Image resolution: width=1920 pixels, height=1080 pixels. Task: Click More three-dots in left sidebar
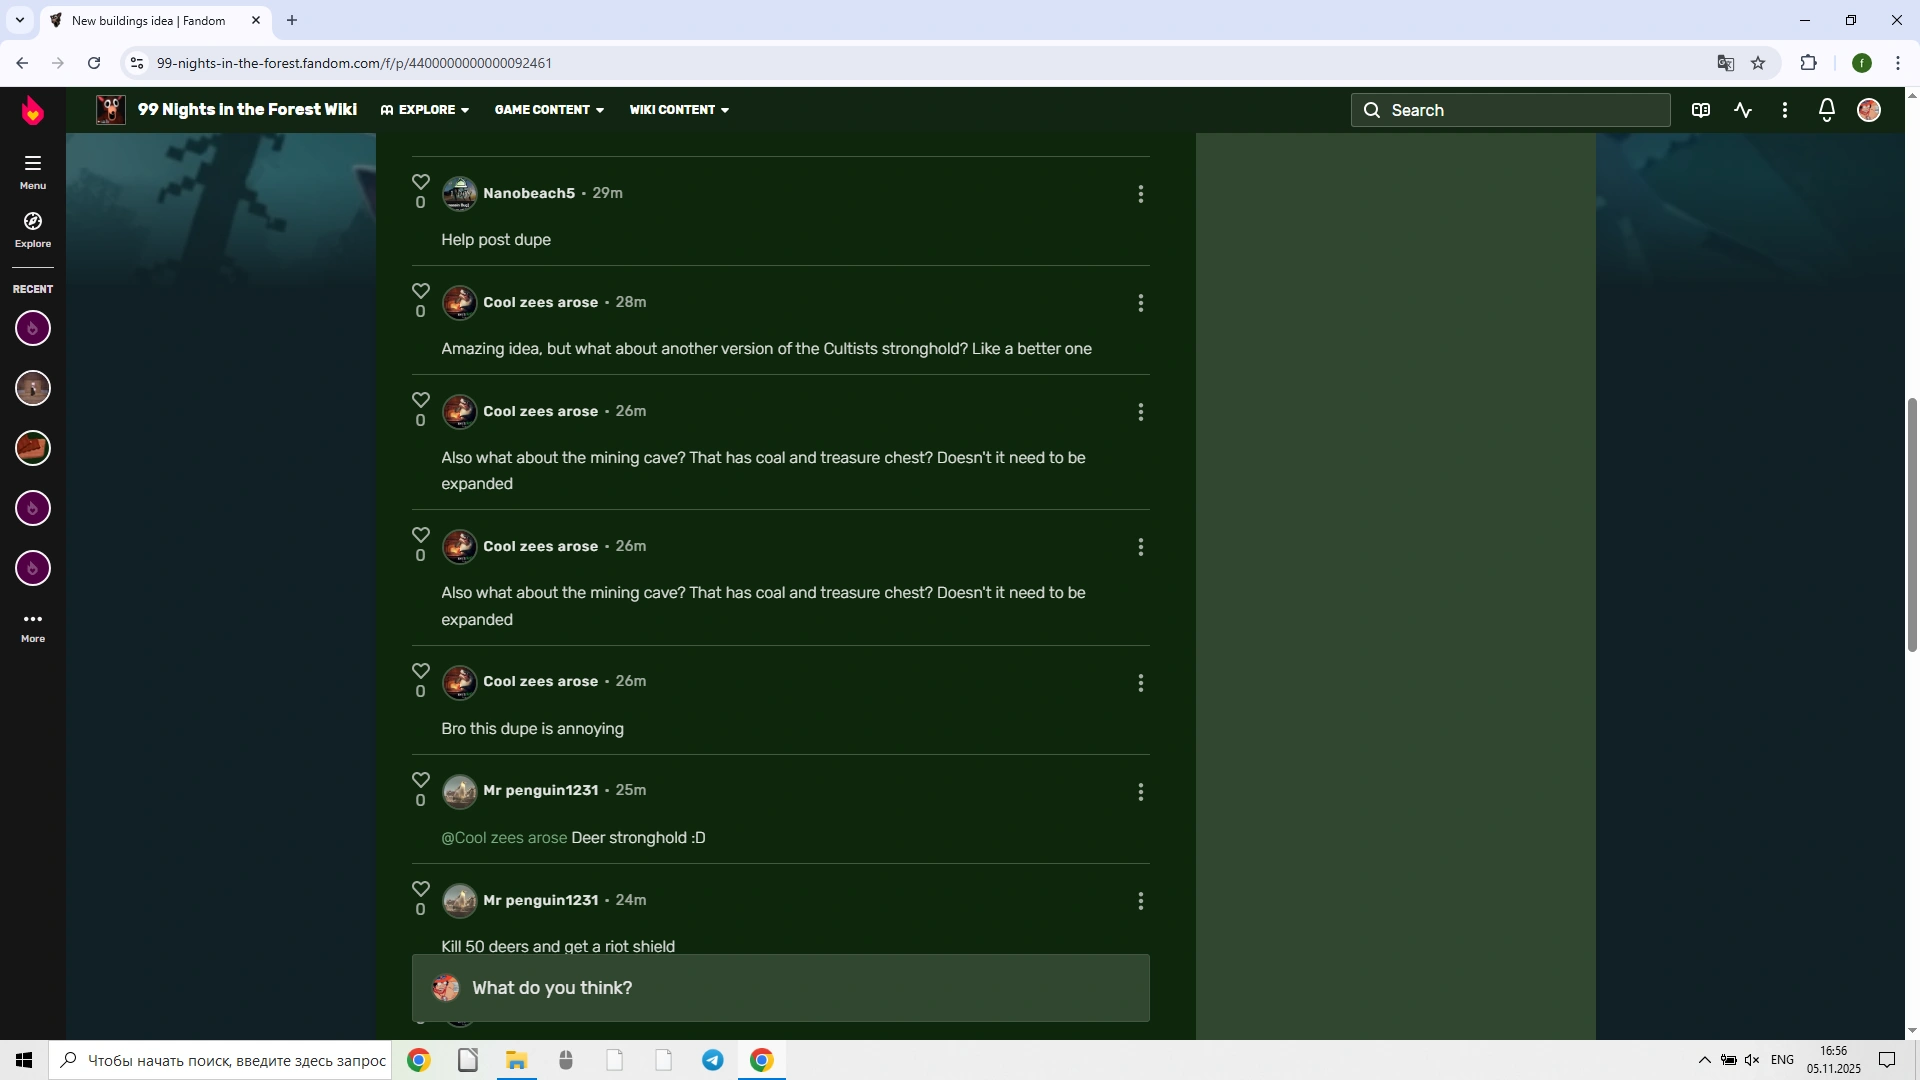(33, 620)
